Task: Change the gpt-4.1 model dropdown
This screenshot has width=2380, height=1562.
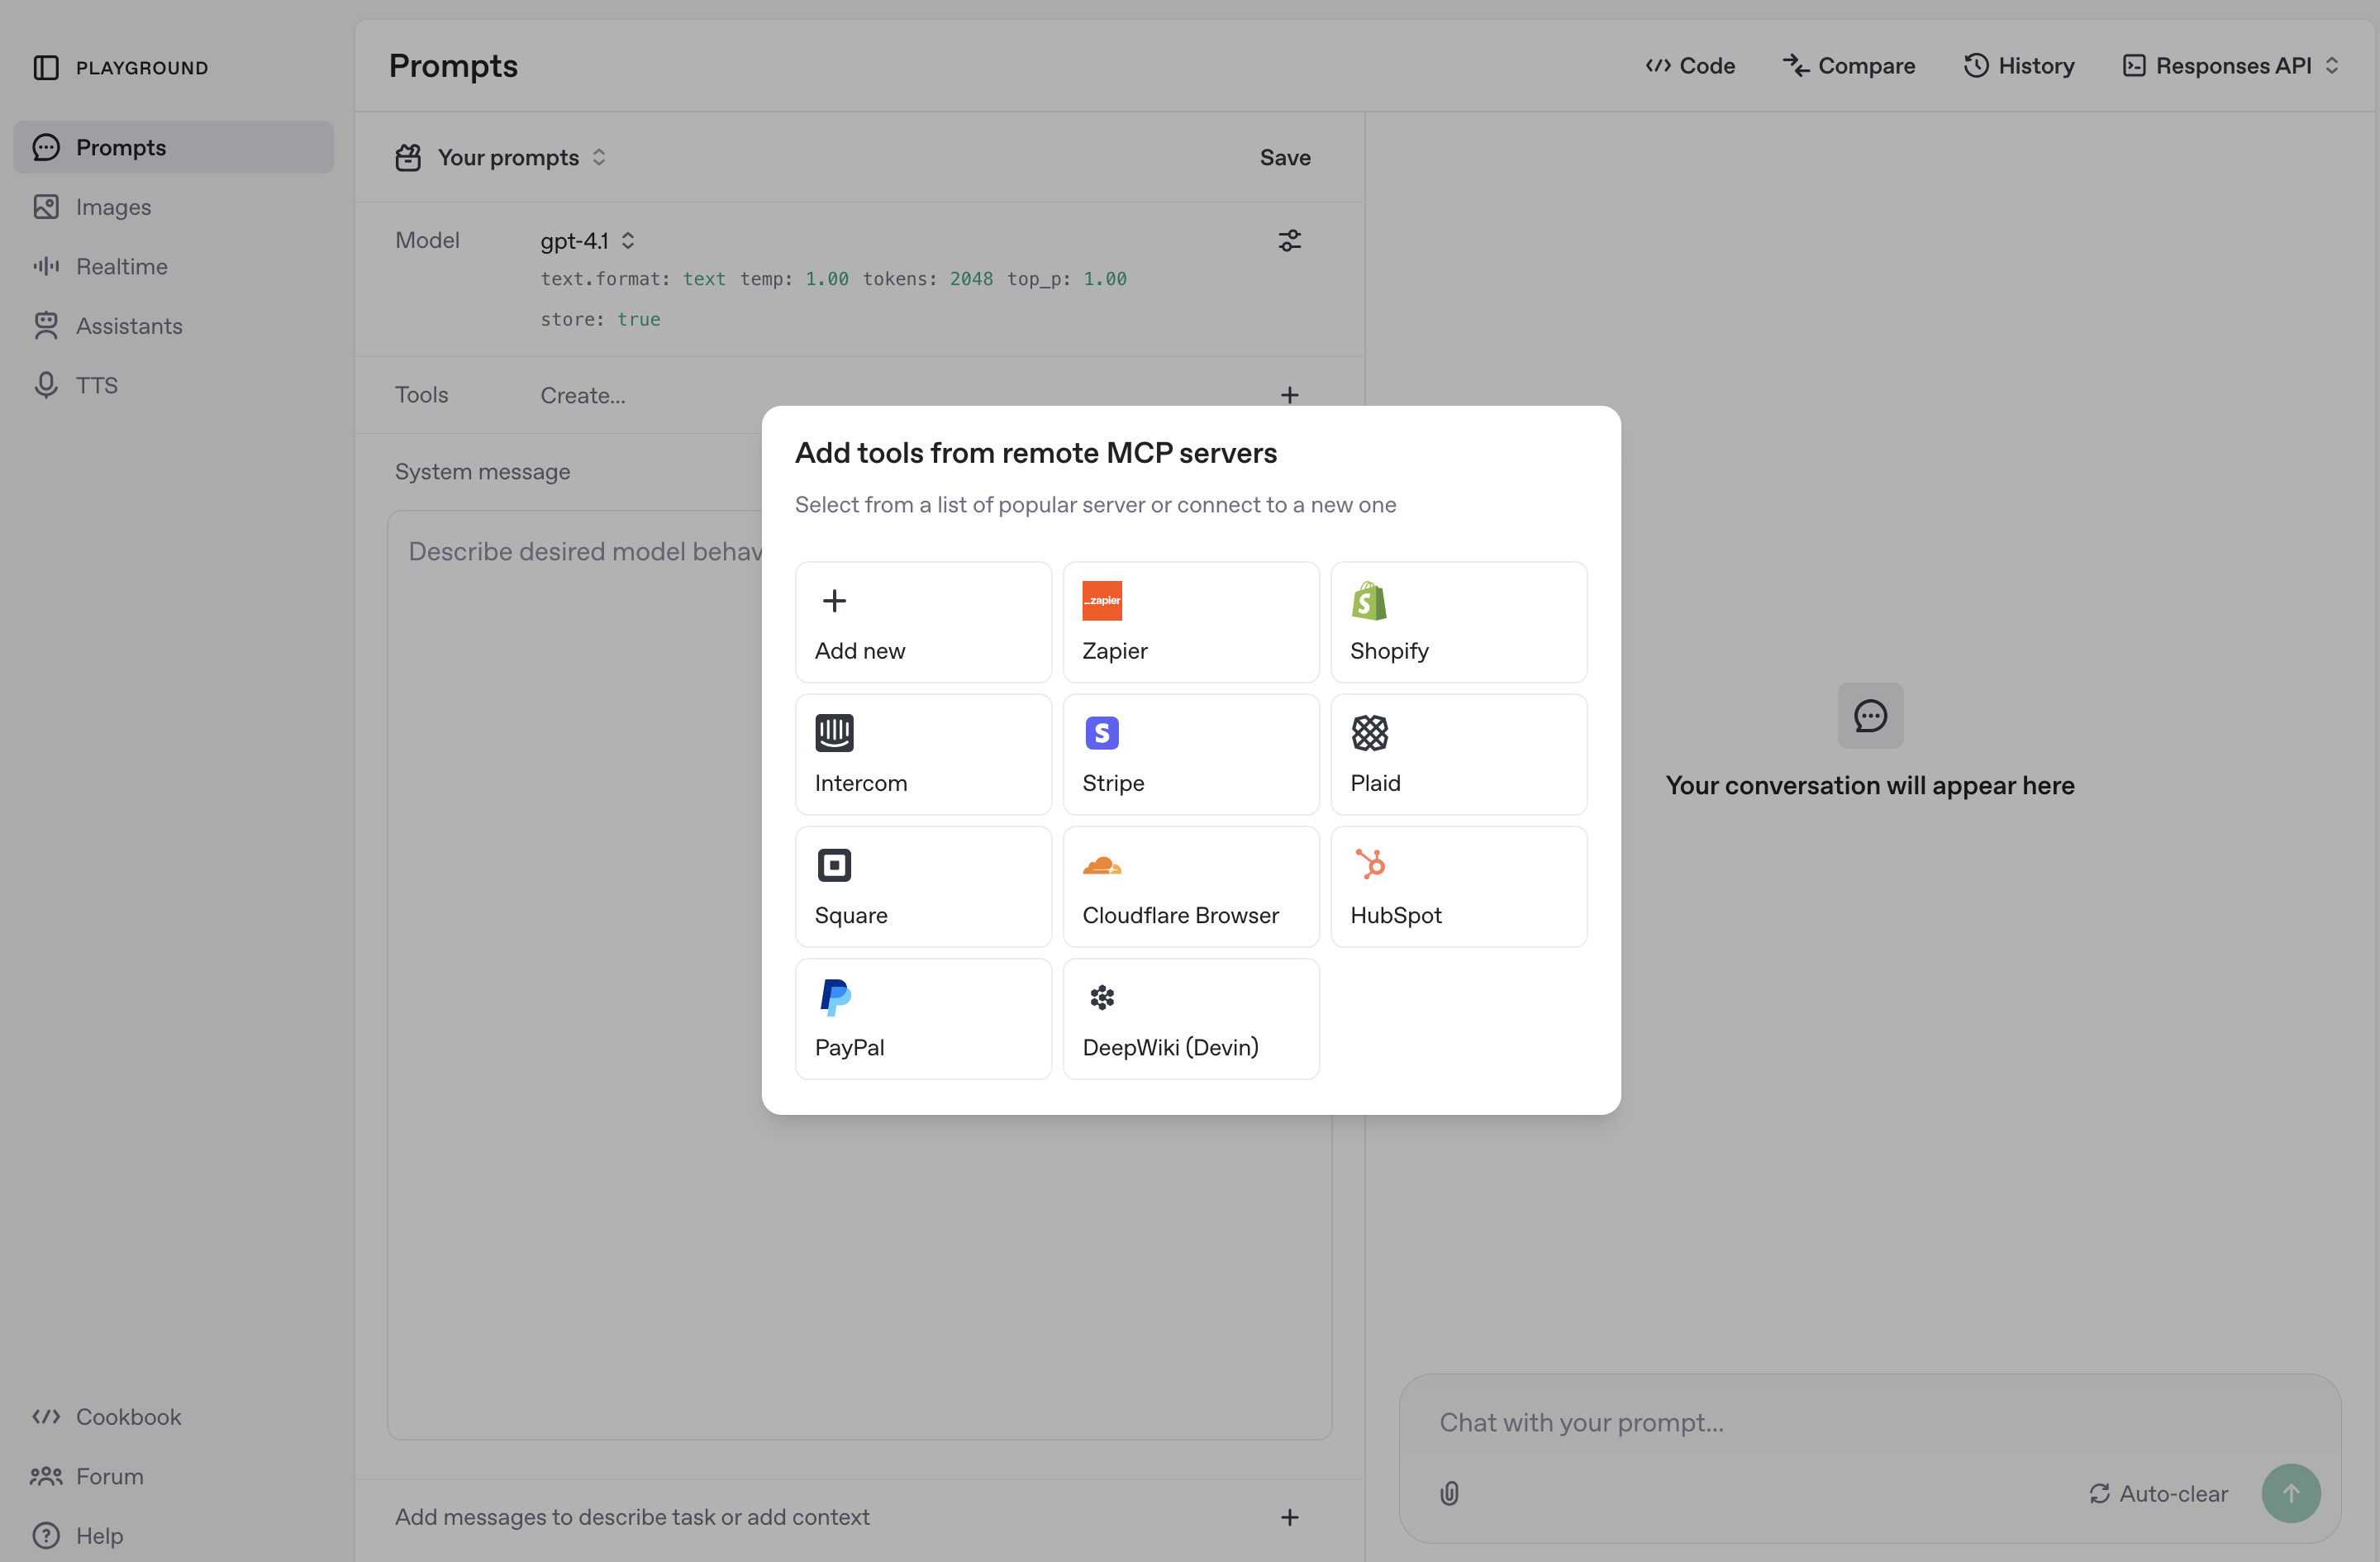Action: click(x=588, y=241)
